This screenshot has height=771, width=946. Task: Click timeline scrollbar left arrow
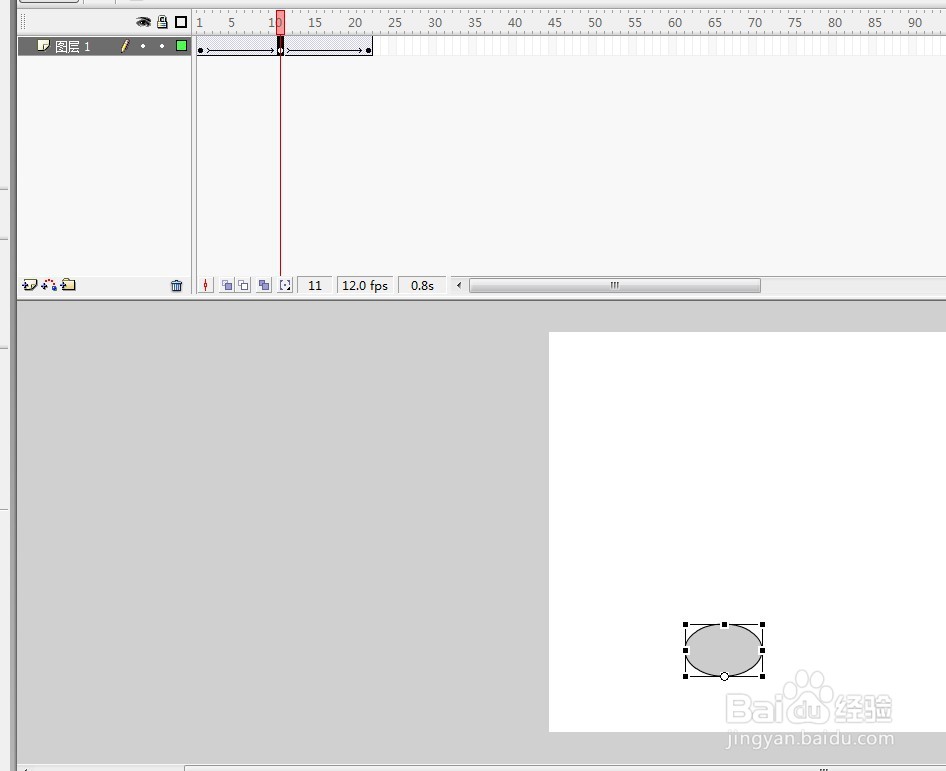(459, 285)
